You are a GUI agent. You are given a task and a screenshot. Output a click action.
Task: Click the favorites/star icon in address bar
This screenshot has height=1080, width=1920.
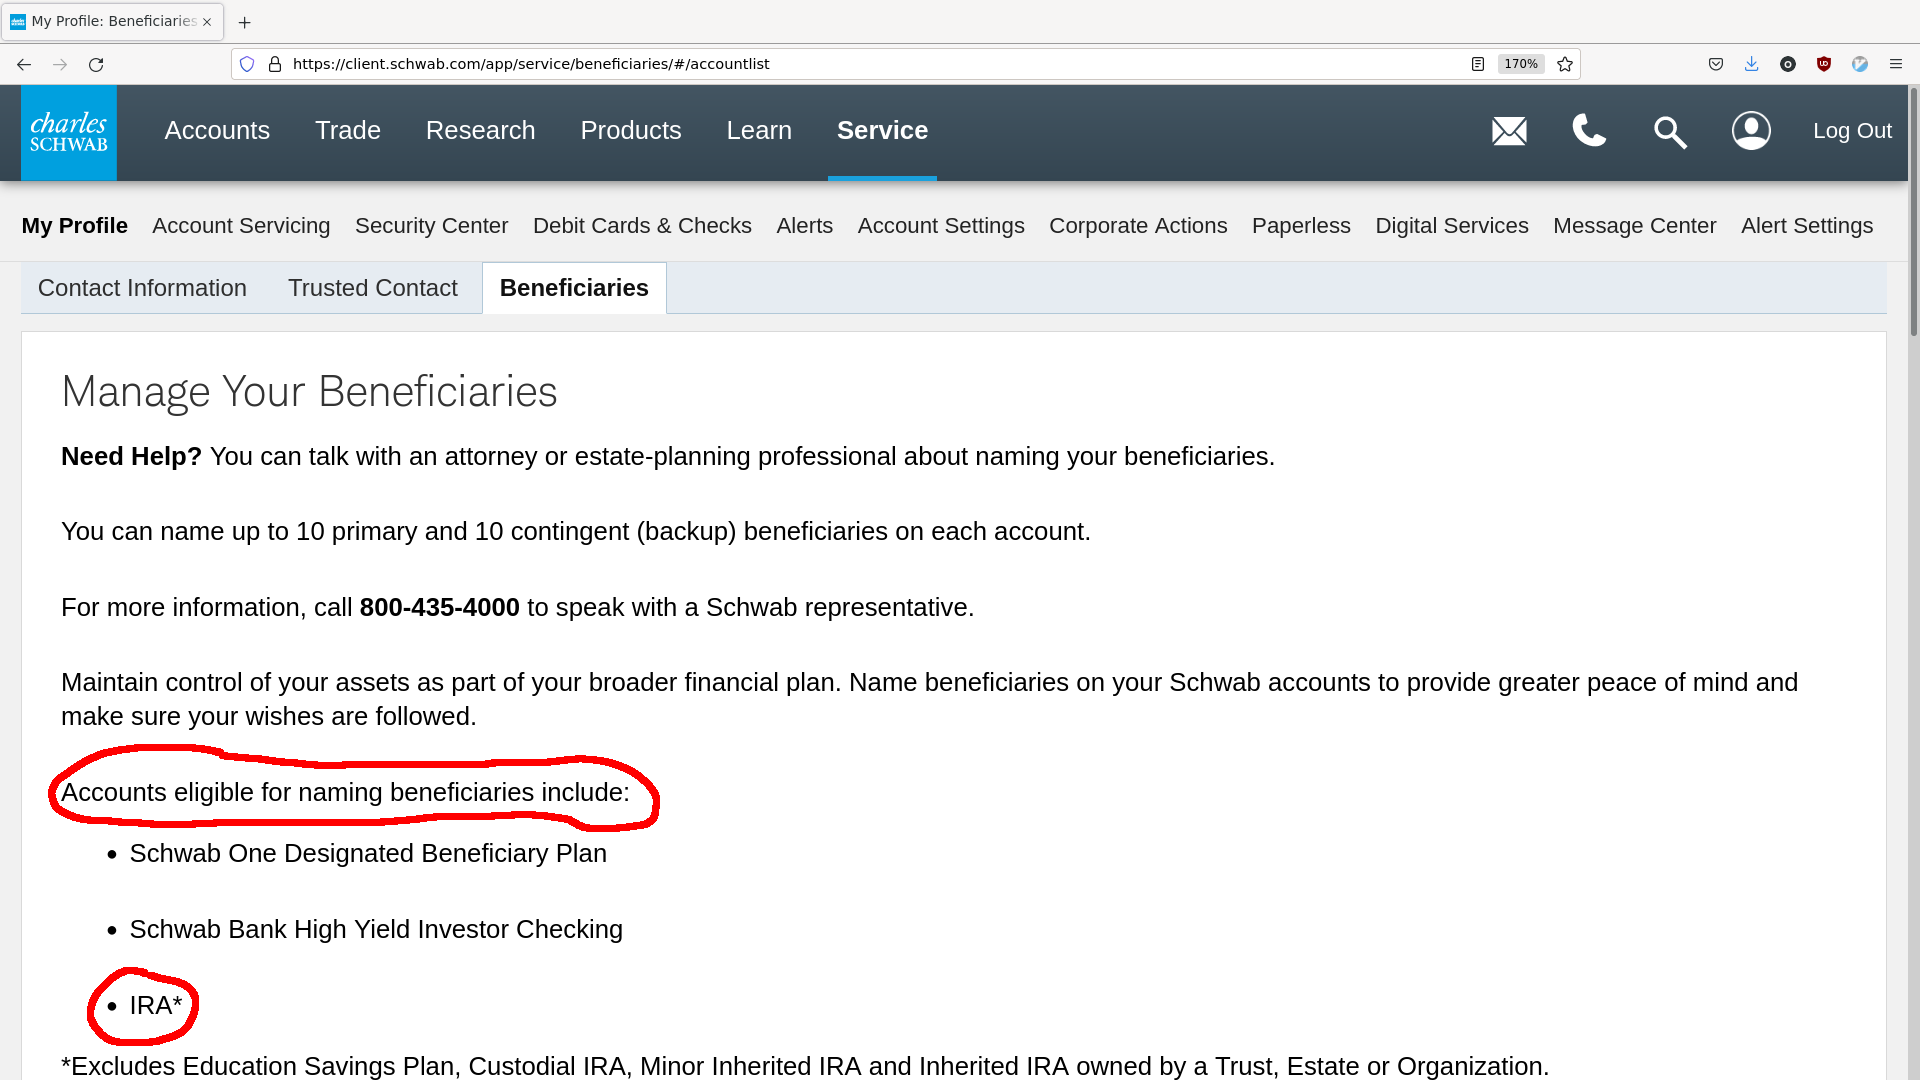tap(1564, 63)
